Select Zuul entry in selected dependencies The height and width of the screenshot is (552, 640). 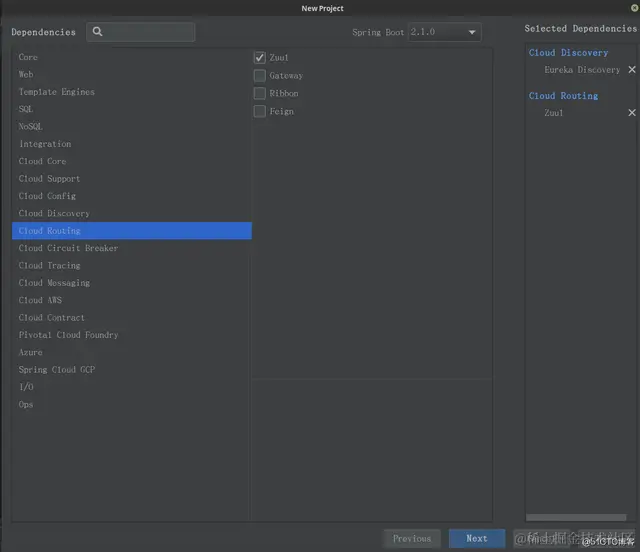pyautogui.click(x=553, y=113)
